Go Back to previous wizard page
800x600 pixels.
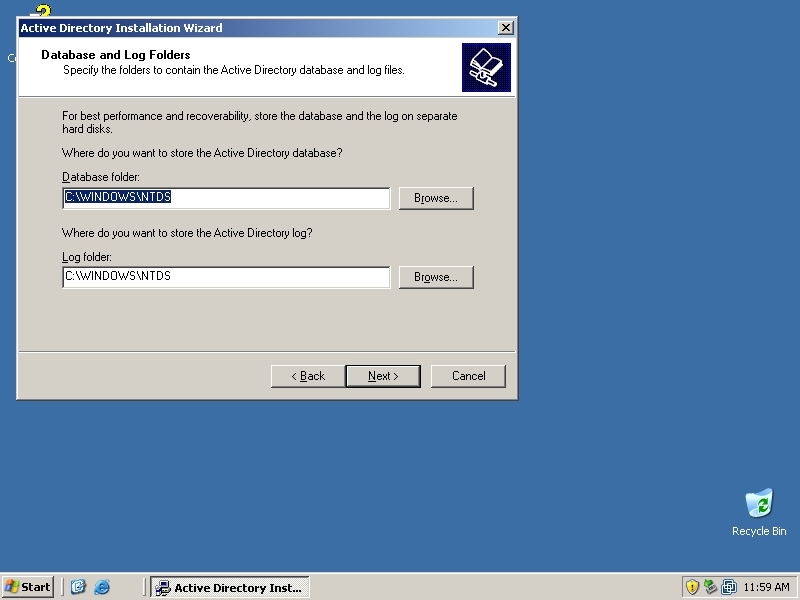pos(308,376)
